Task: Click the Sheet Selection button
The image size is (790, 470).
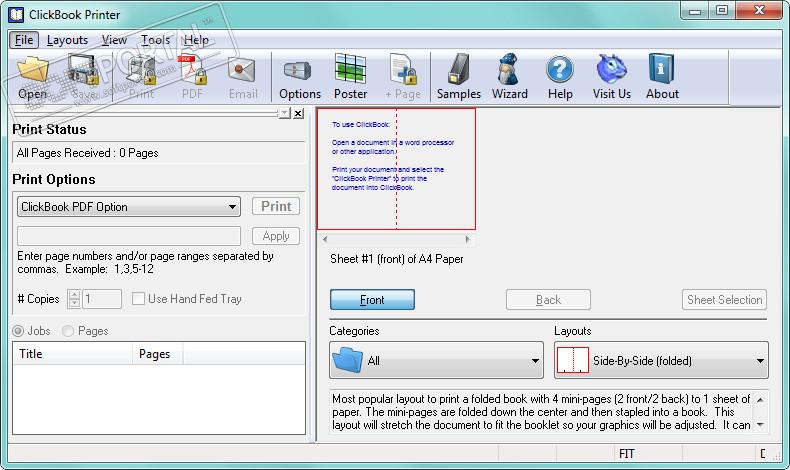Action: pos(725,300)
